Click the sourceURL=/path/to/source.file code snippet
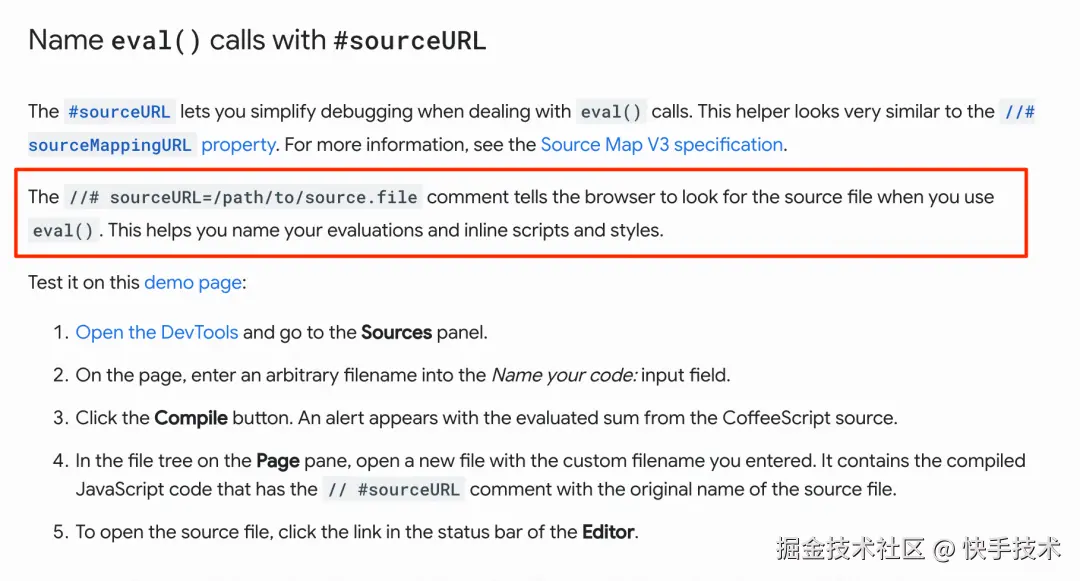This screenshot has width=1080, height=581. [242, 197]
